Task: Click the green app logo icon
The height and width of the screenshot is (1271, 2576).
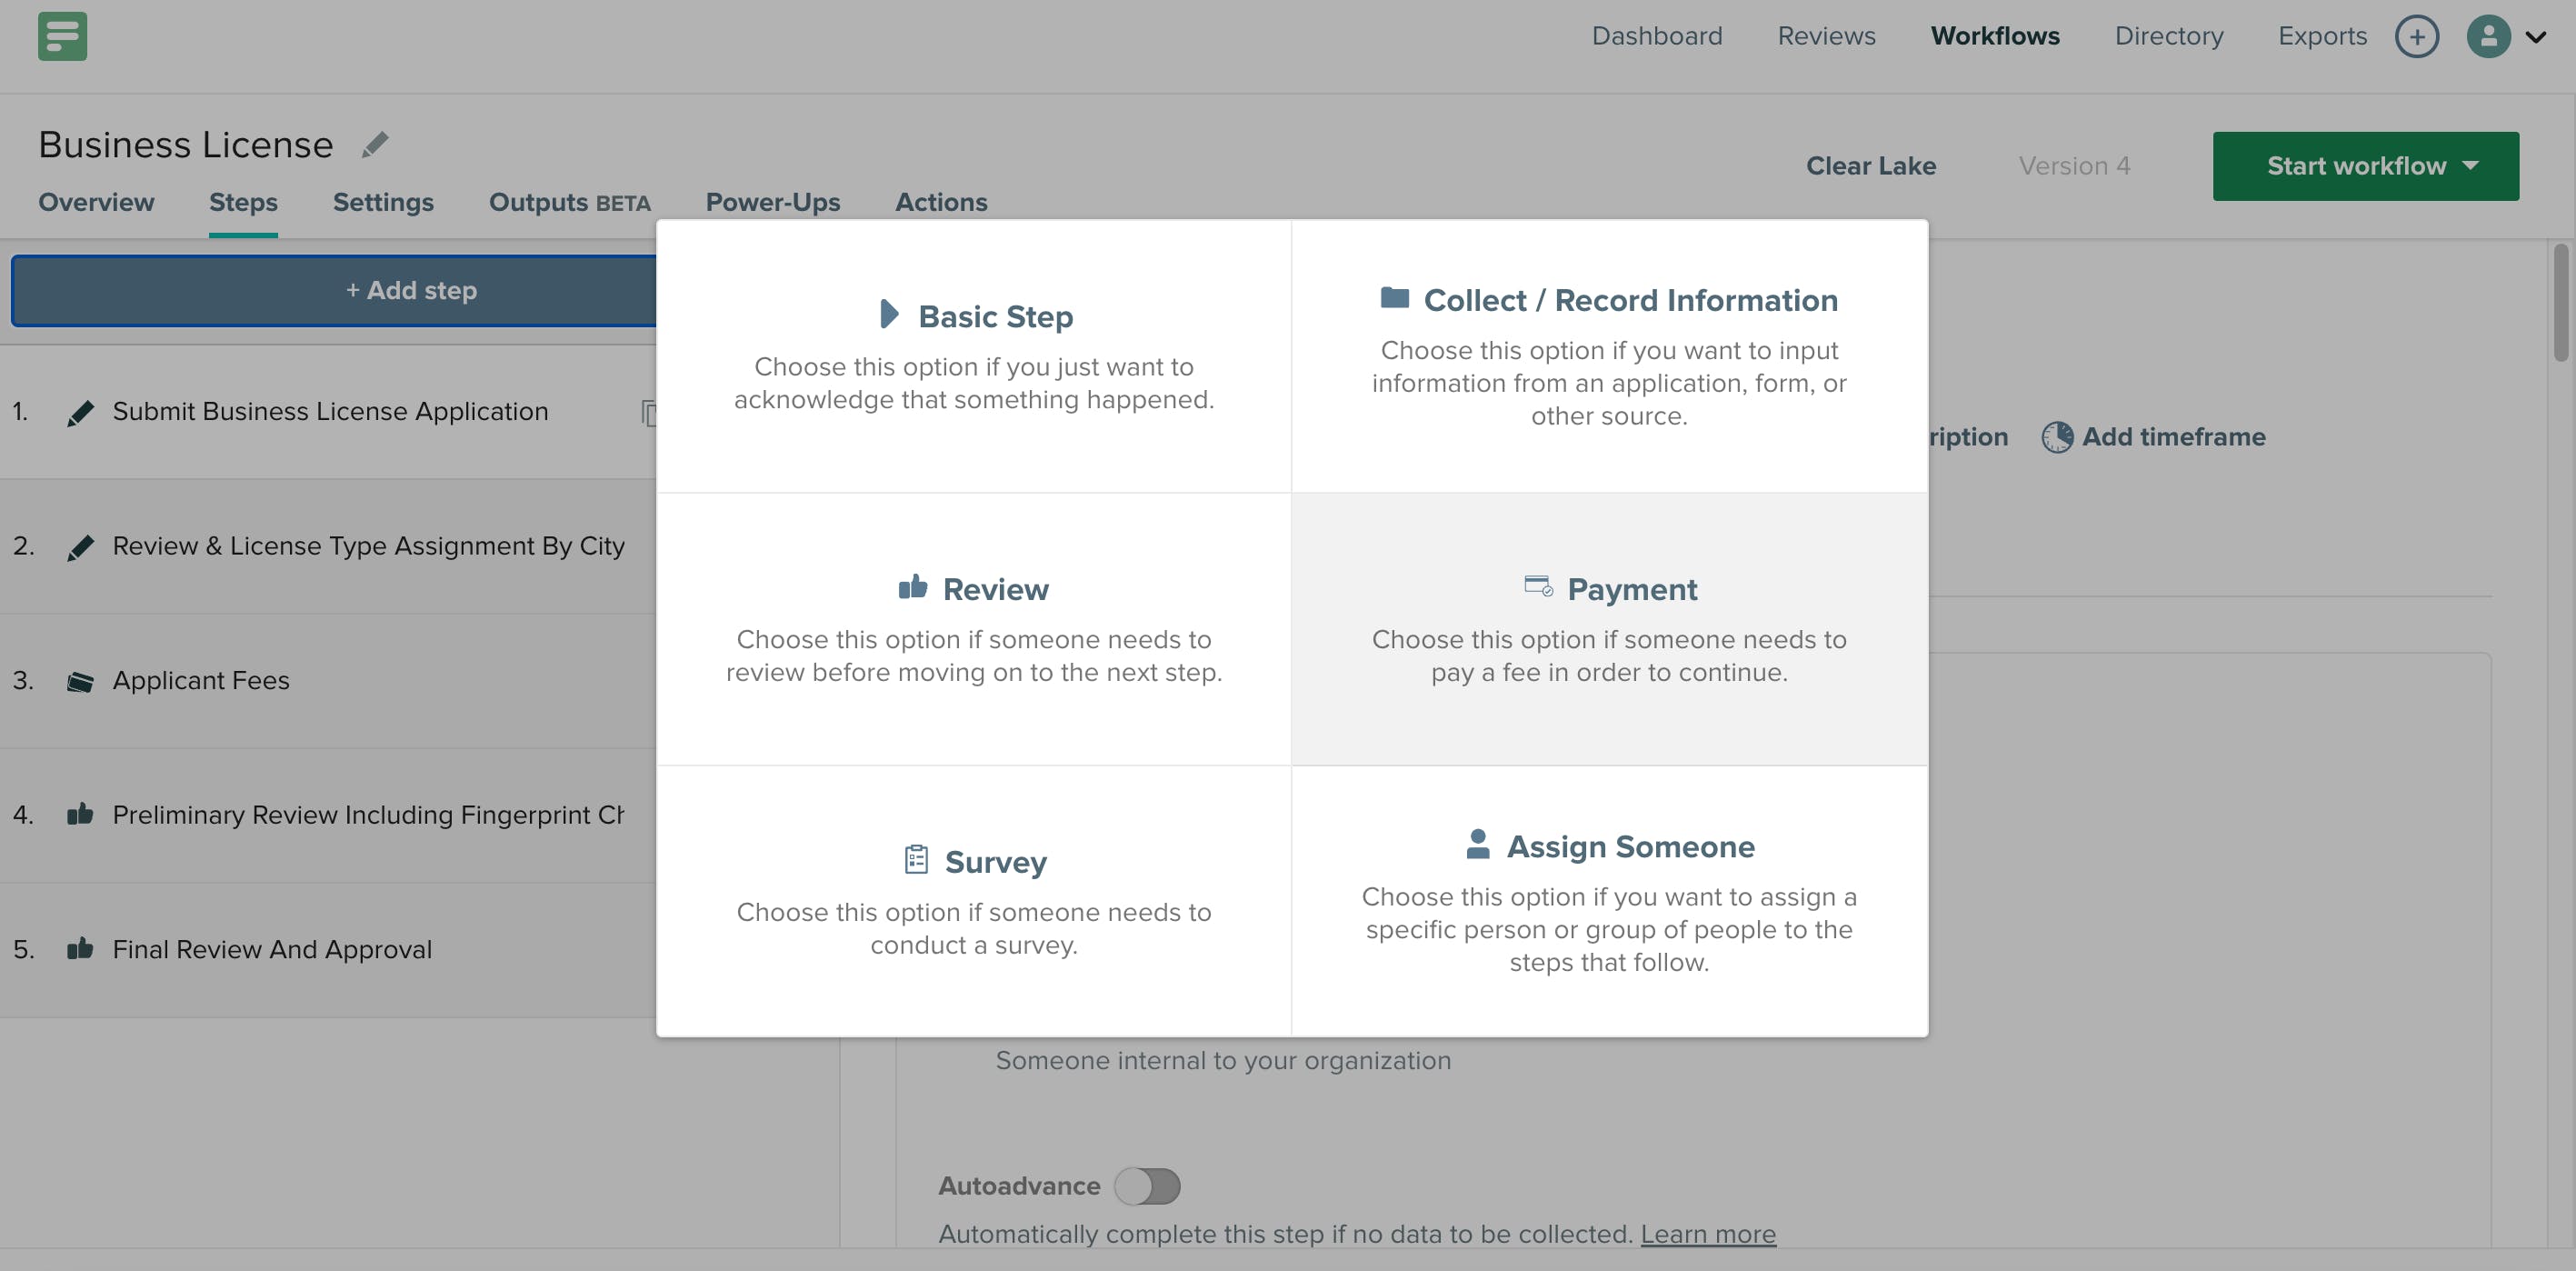Action: 62,36
